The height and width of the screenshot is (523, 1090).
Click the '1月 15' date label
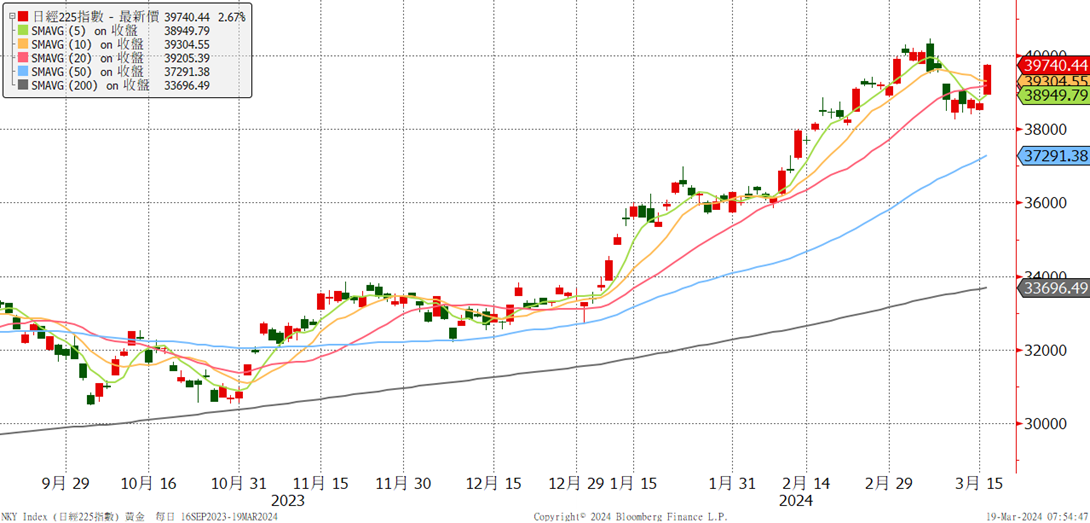point(635,483)
